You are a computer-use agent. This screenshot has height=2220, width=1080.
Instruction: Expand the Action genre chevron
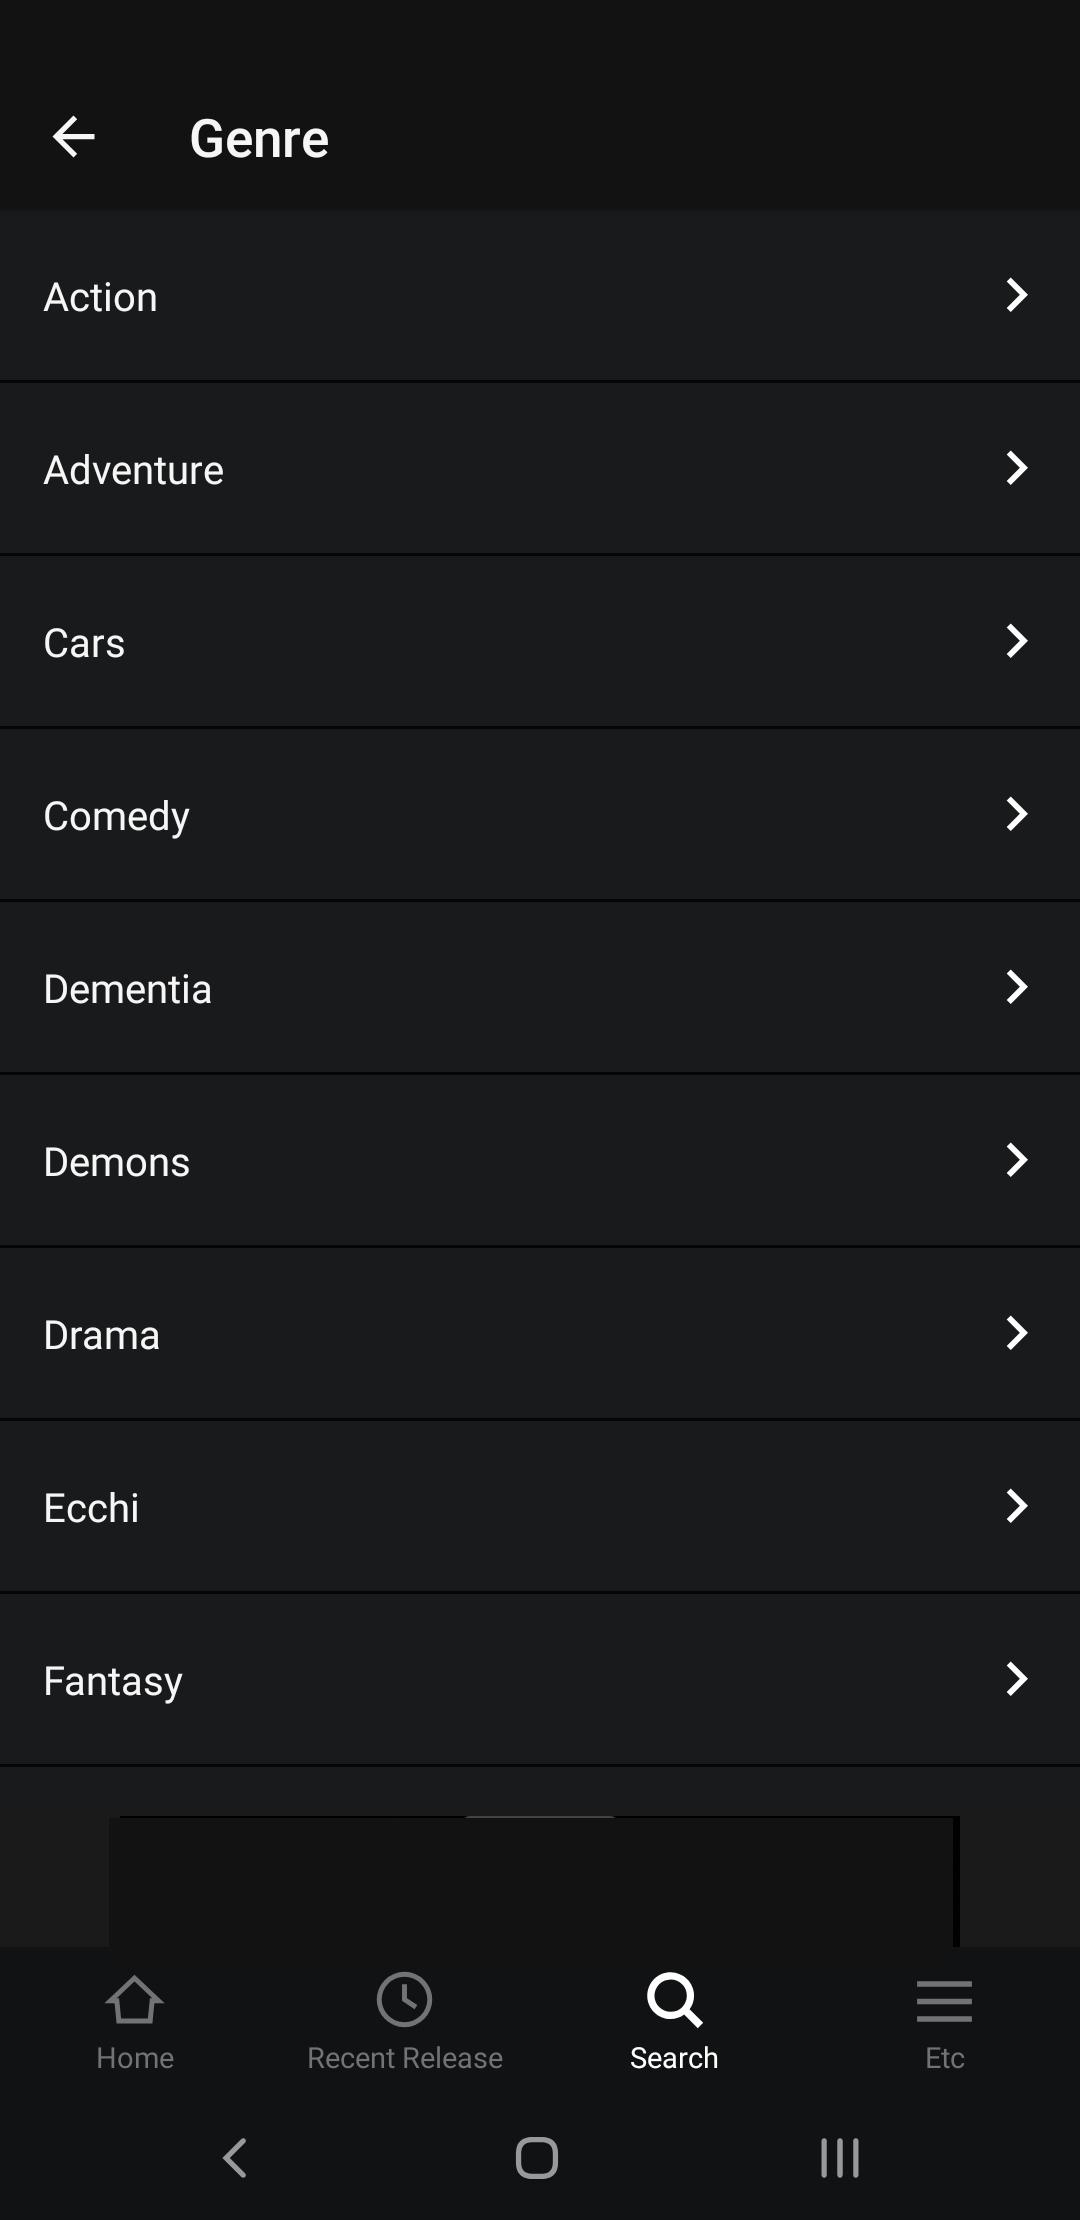tap(1017, 295)
